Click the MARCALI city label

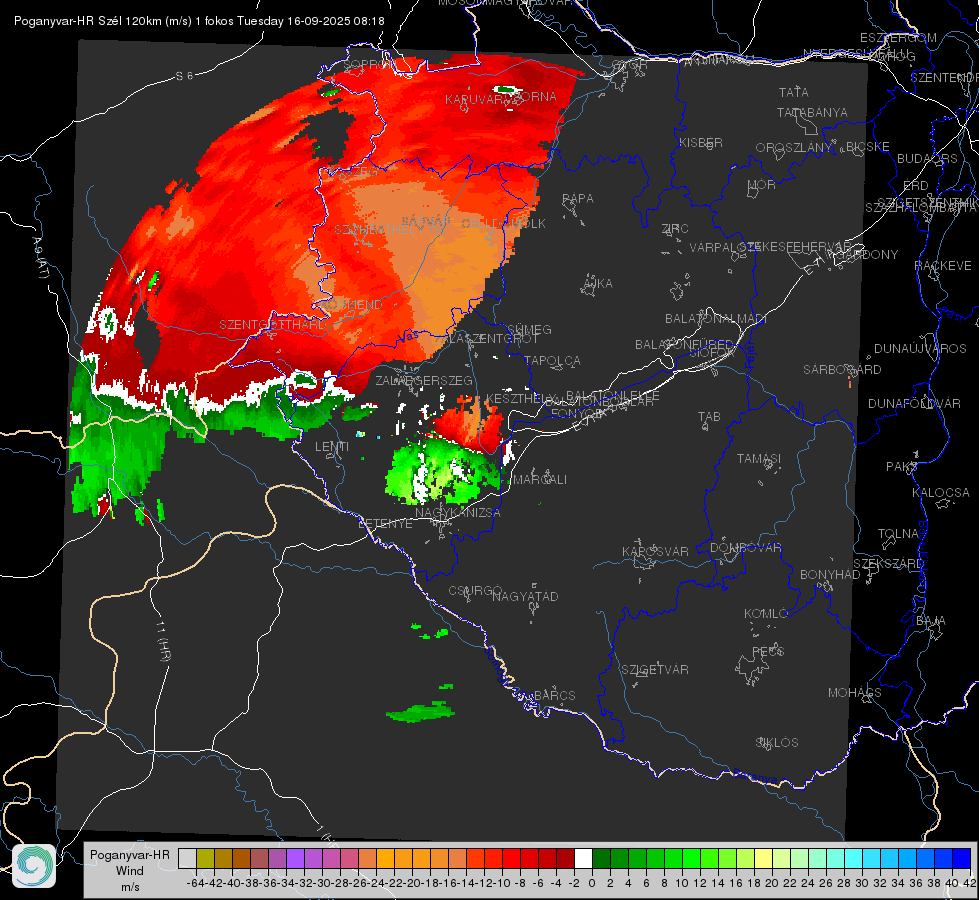540,480
